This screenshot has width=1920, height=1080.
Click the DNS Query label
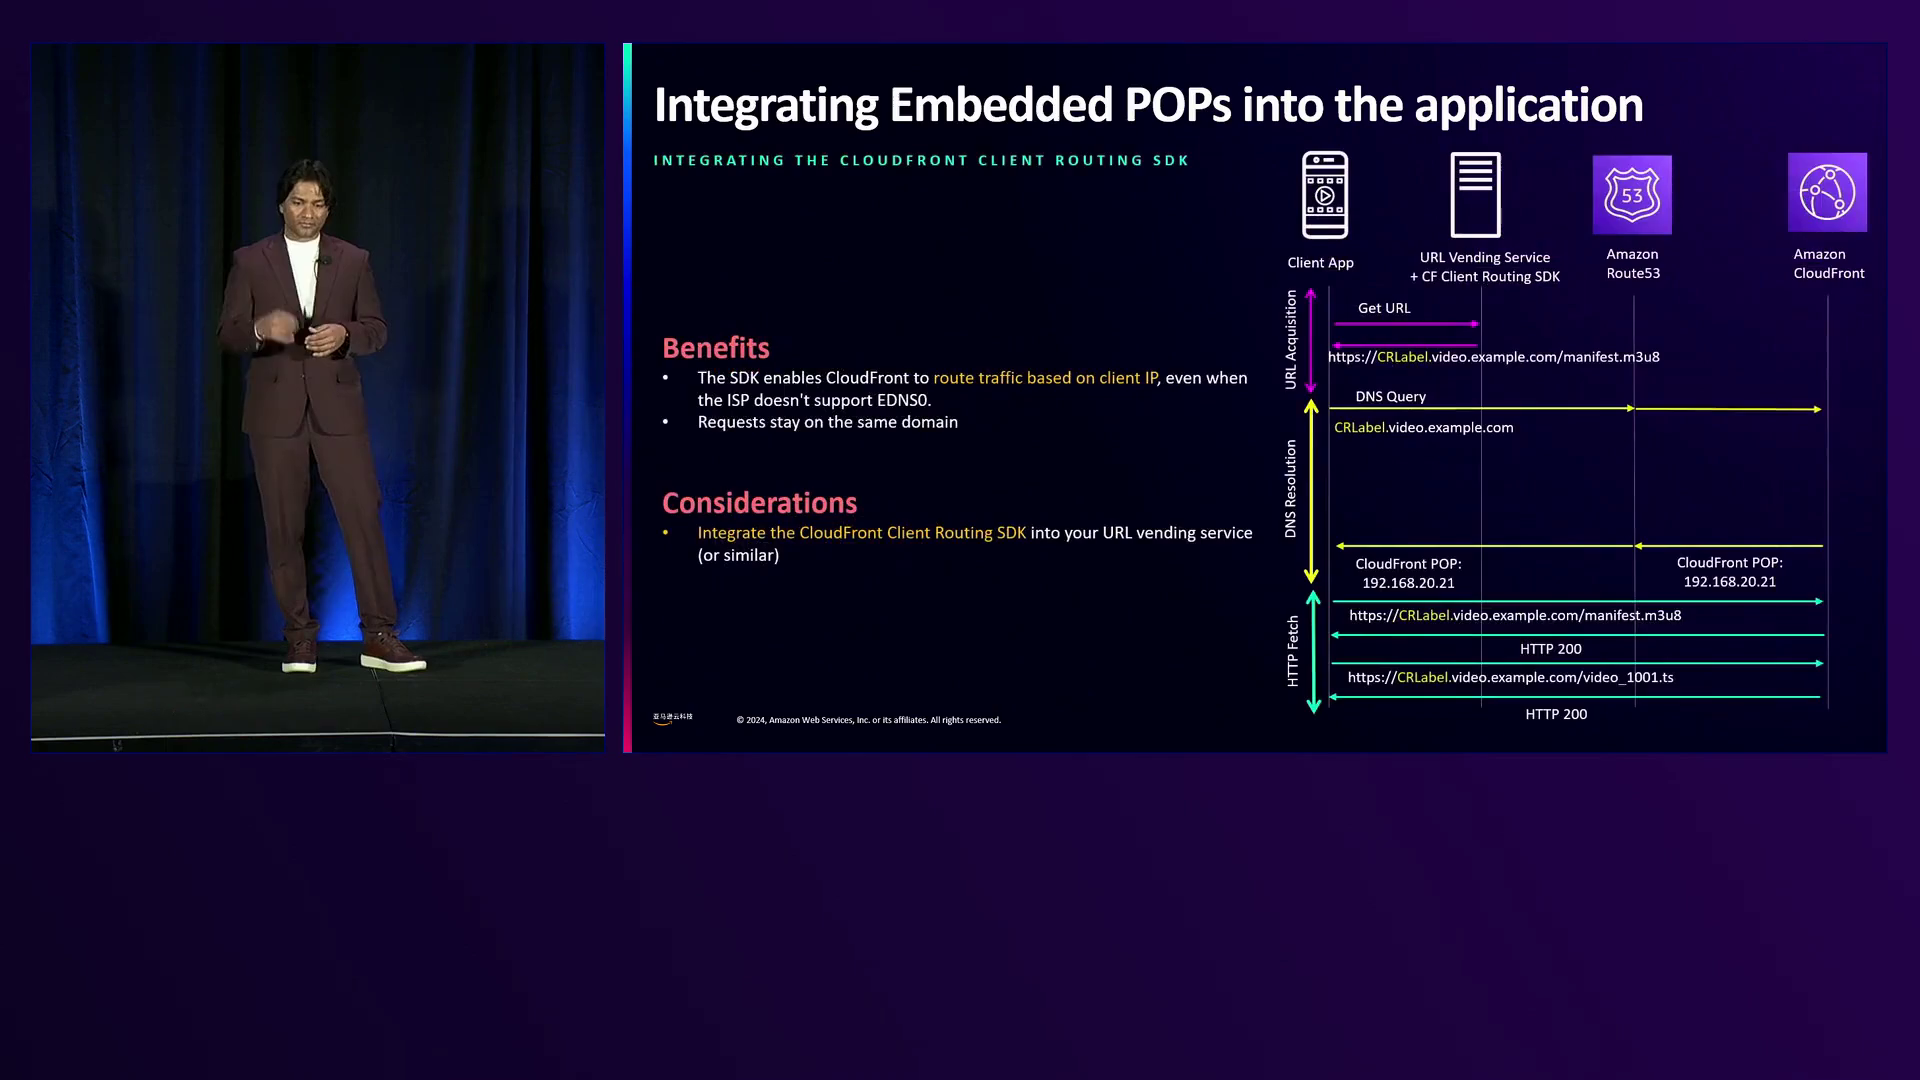[x=1390, y=397]
